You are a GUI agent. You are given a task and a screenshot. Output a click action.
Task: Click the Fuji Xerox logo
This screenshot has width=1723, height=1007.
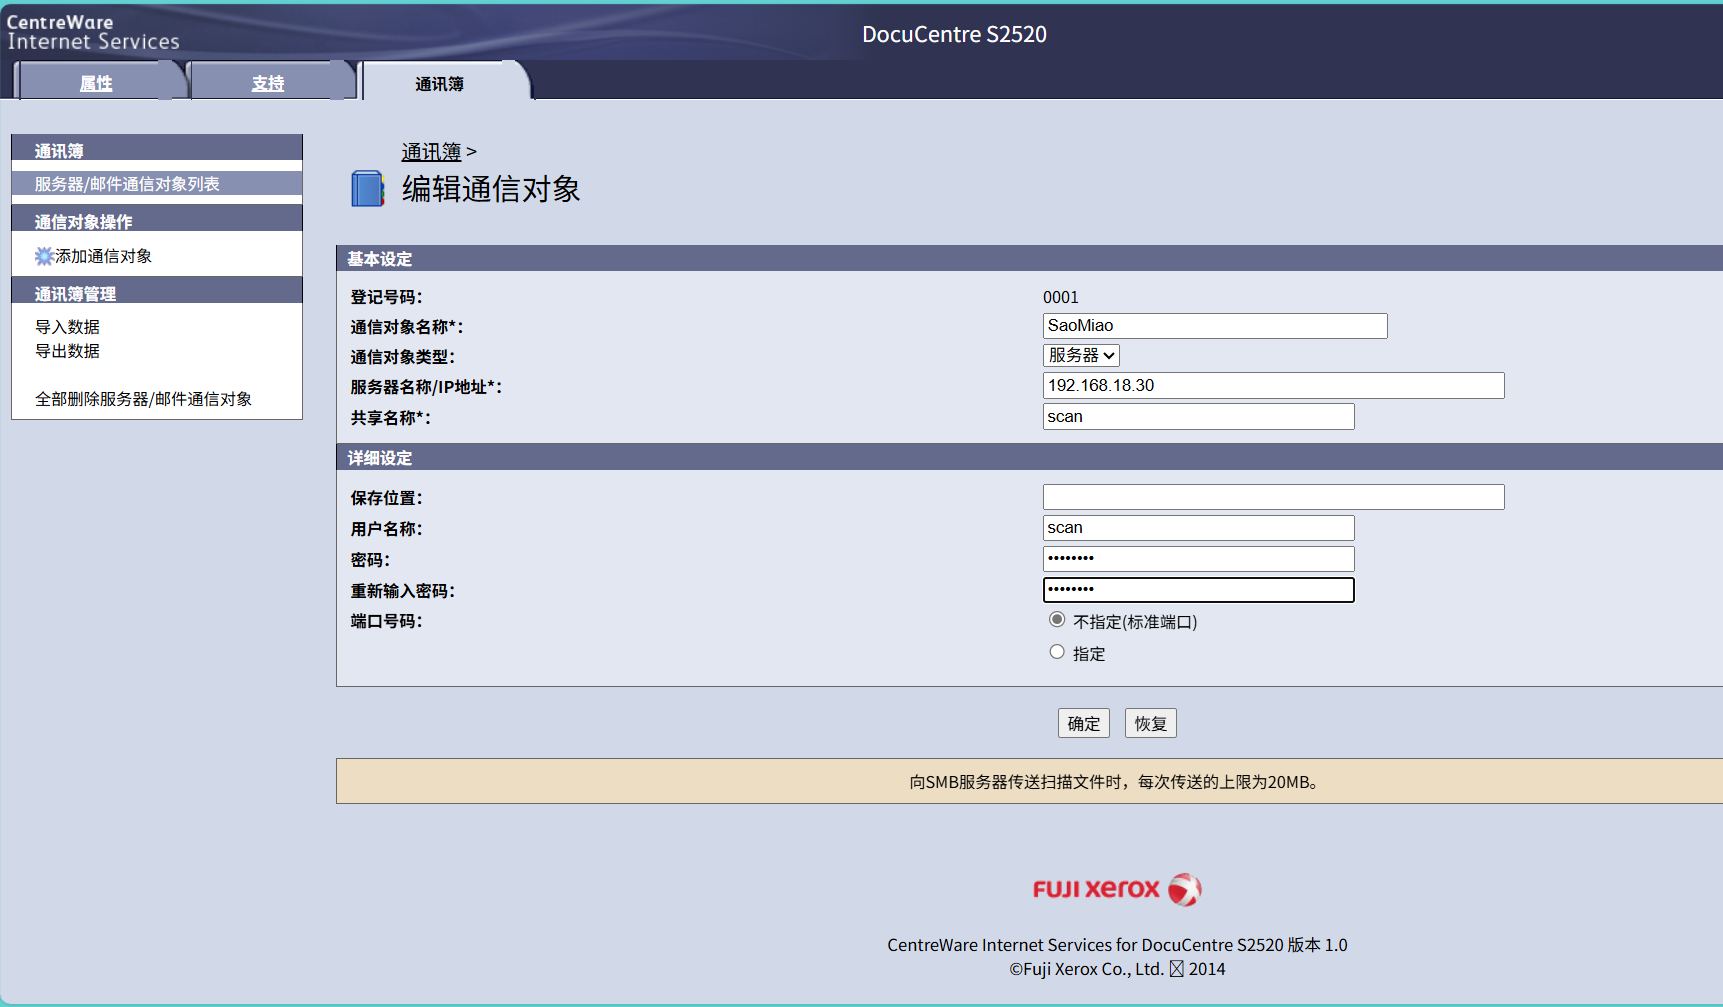1116,889
